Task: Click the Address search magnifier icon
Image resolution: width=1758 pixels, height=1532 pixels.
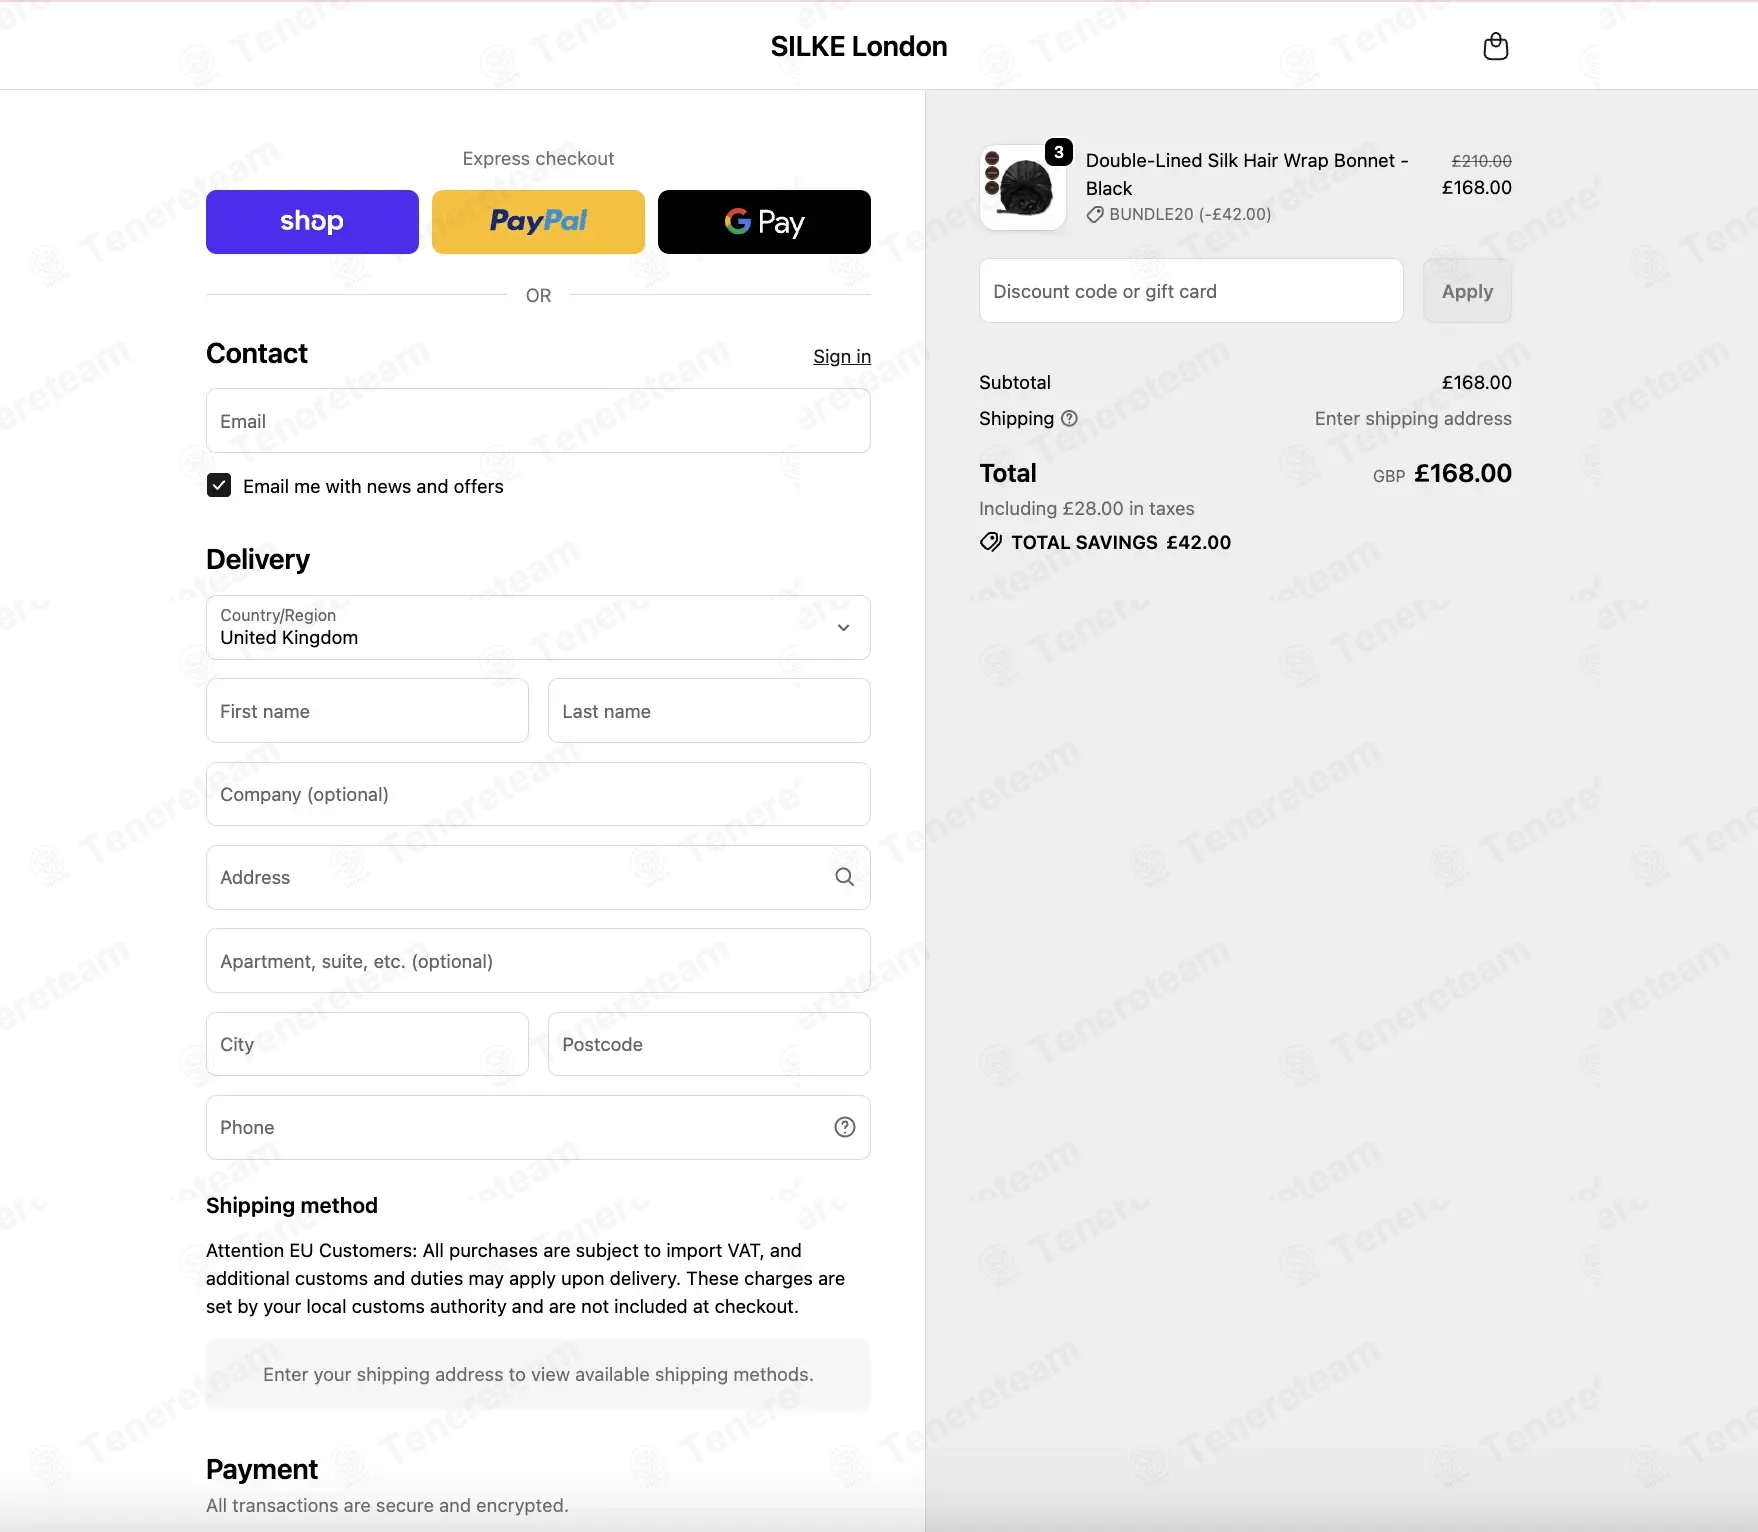Action: coord(844,877)
